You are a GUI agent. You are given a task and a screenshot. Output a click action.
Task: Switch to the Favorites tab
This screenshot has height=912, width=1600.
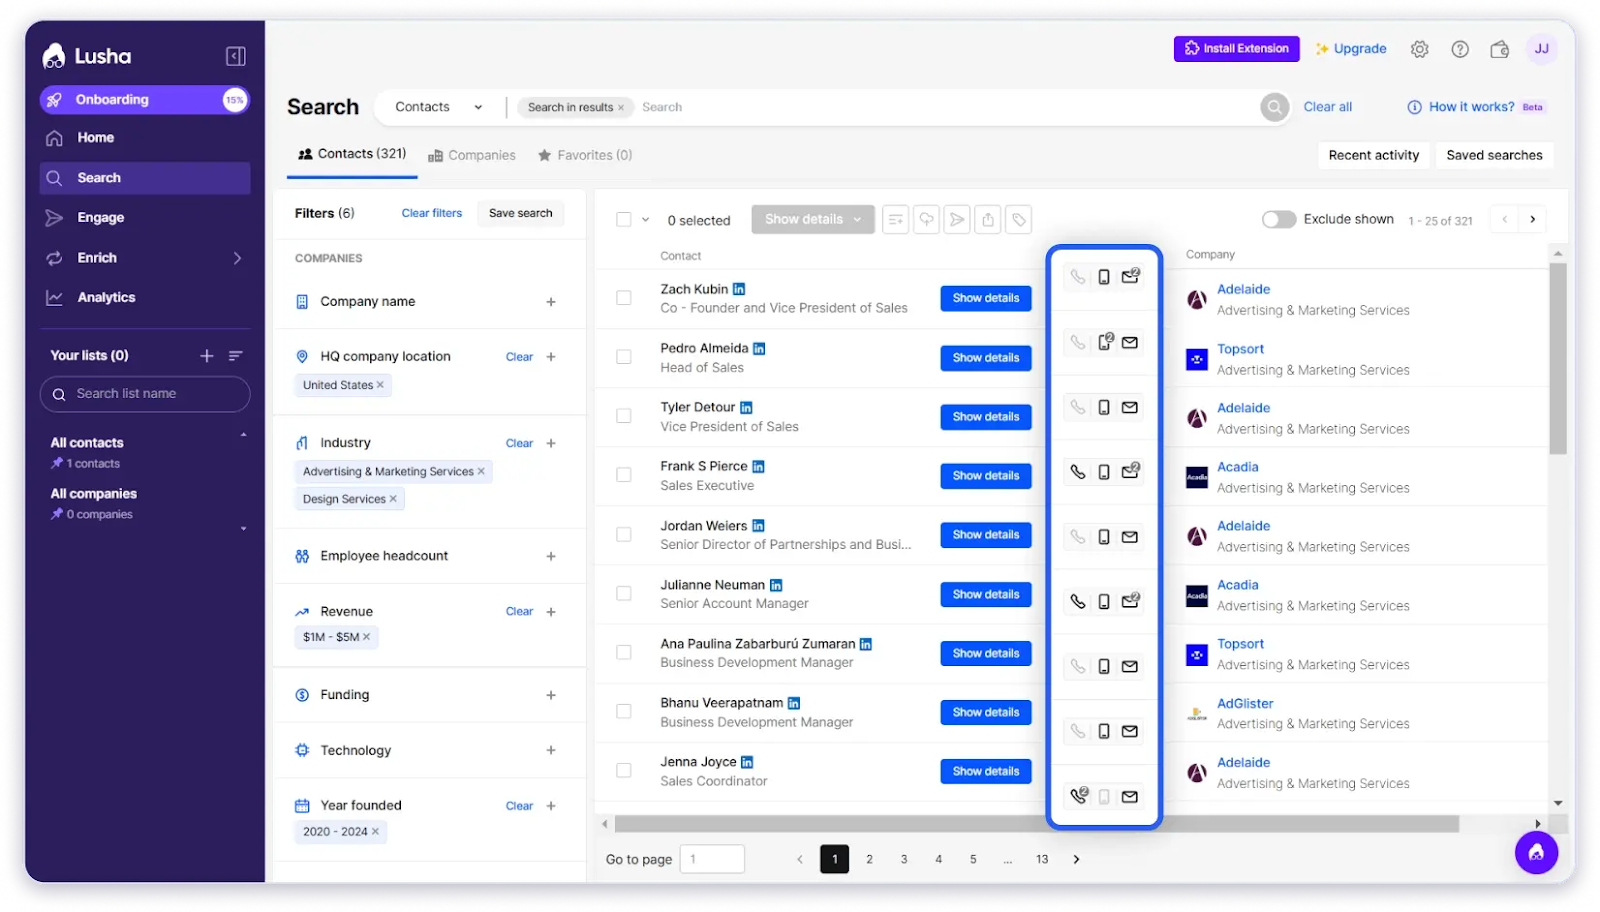[585, 156]
